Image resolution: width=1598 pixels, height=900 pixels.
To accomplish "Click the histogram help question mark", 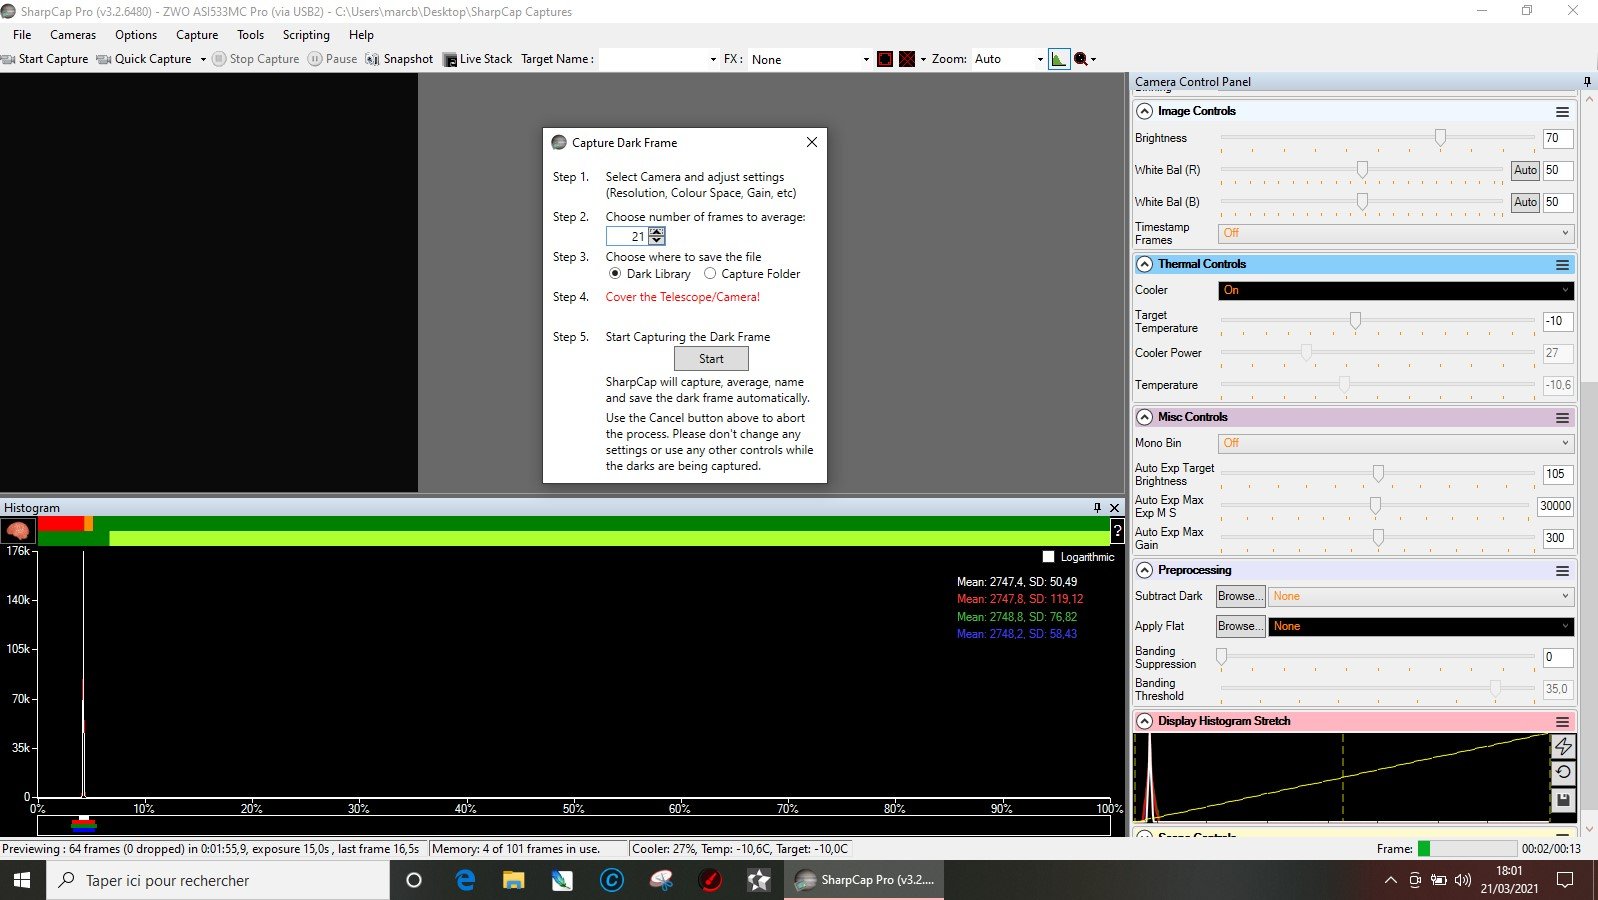I will coord(1117,531).
